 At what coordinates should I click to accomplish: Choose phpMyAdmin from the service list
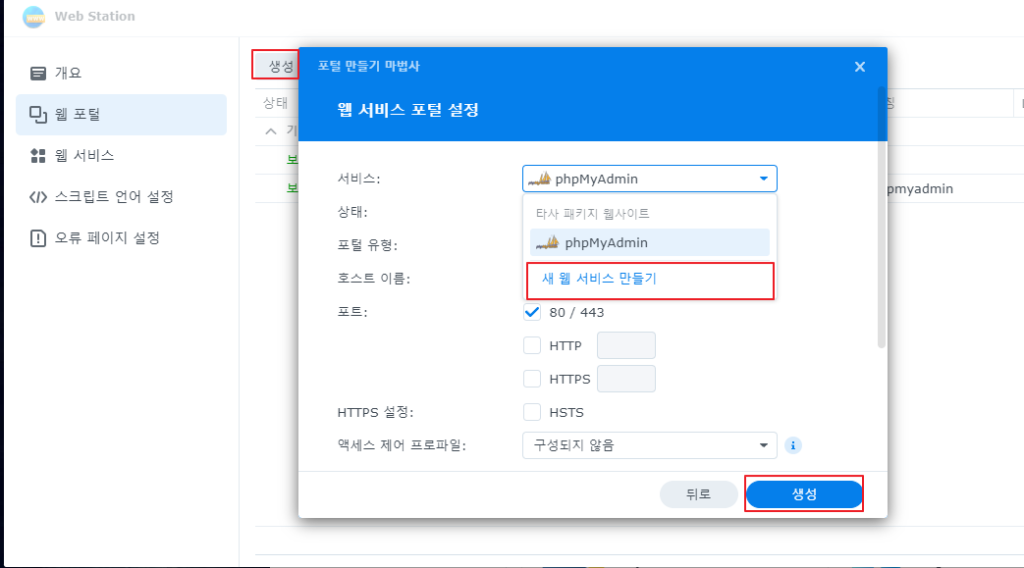coord(649,242)
